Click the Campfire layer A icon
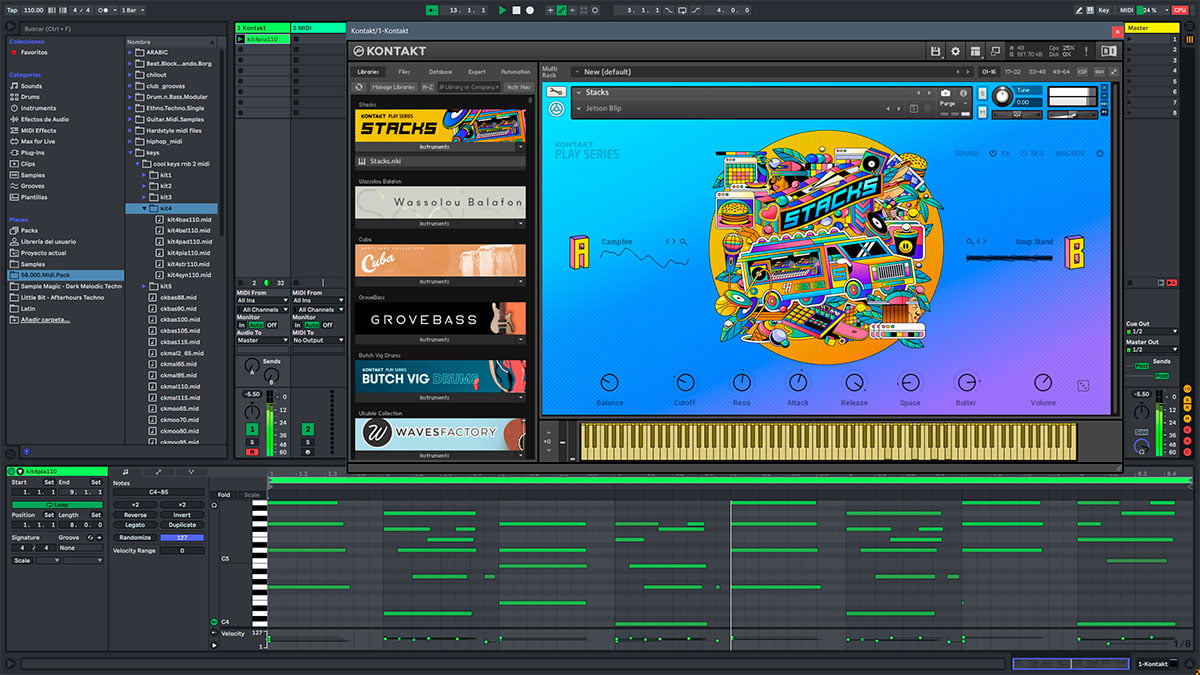The image size is (1200, 675). tap(579, 250)
